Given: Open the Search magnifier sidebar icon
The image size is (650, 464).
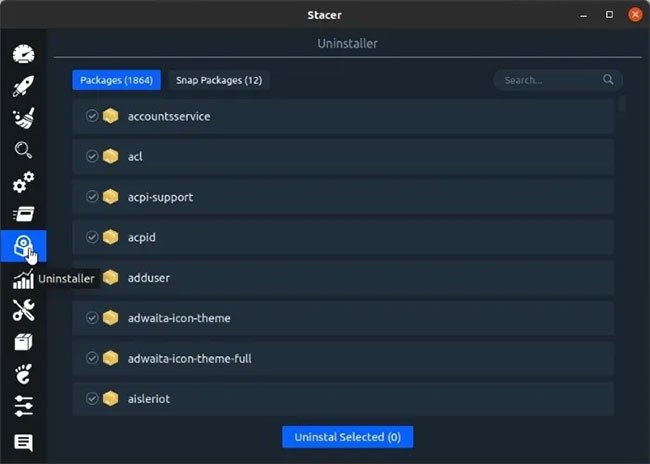Looking at the screenshot, I should [x=24, y=150].
